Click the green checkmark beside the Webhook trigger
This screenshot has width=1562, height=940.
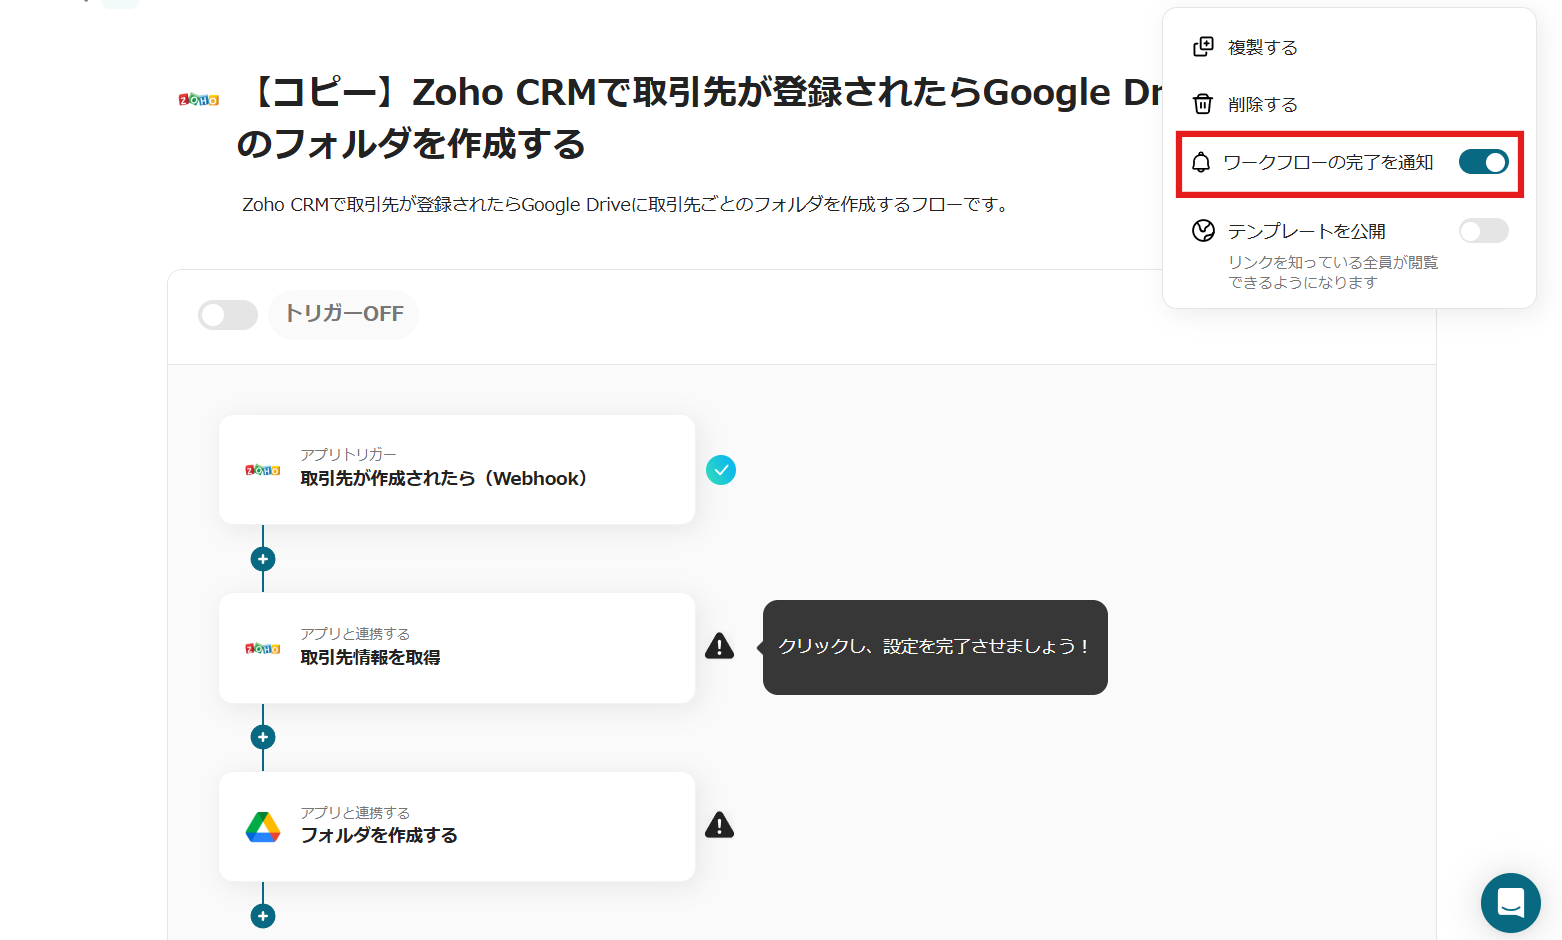point(721,470)
